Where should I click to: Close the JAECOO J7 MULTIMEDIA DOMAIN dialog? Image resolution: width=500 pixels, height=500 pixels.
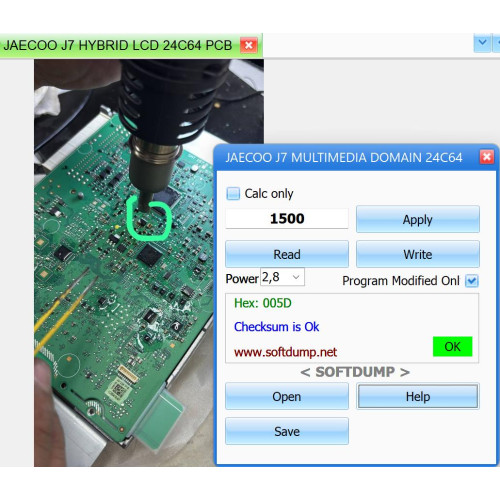487,157
